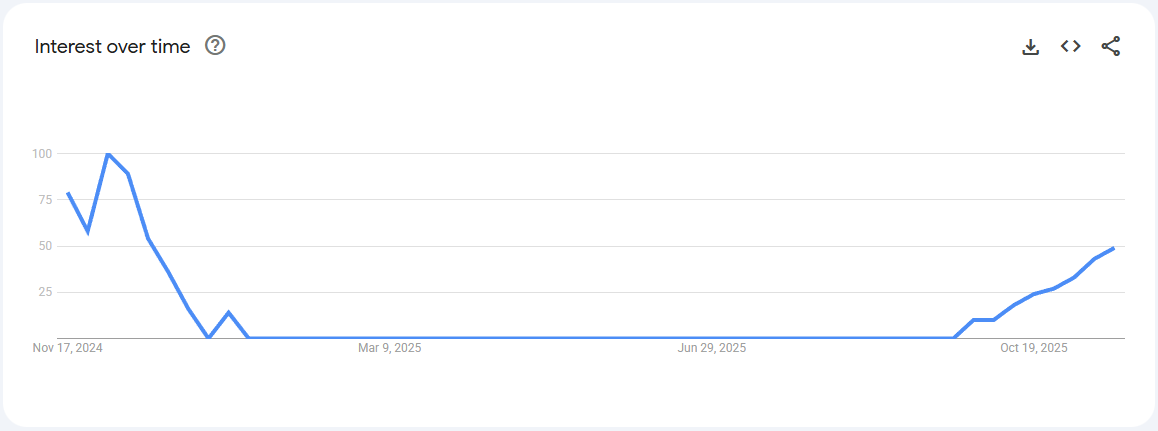Click the Nov 17, 2024 axis label
Viewport: 1158px width, 431px height.
tap(68, 349)
